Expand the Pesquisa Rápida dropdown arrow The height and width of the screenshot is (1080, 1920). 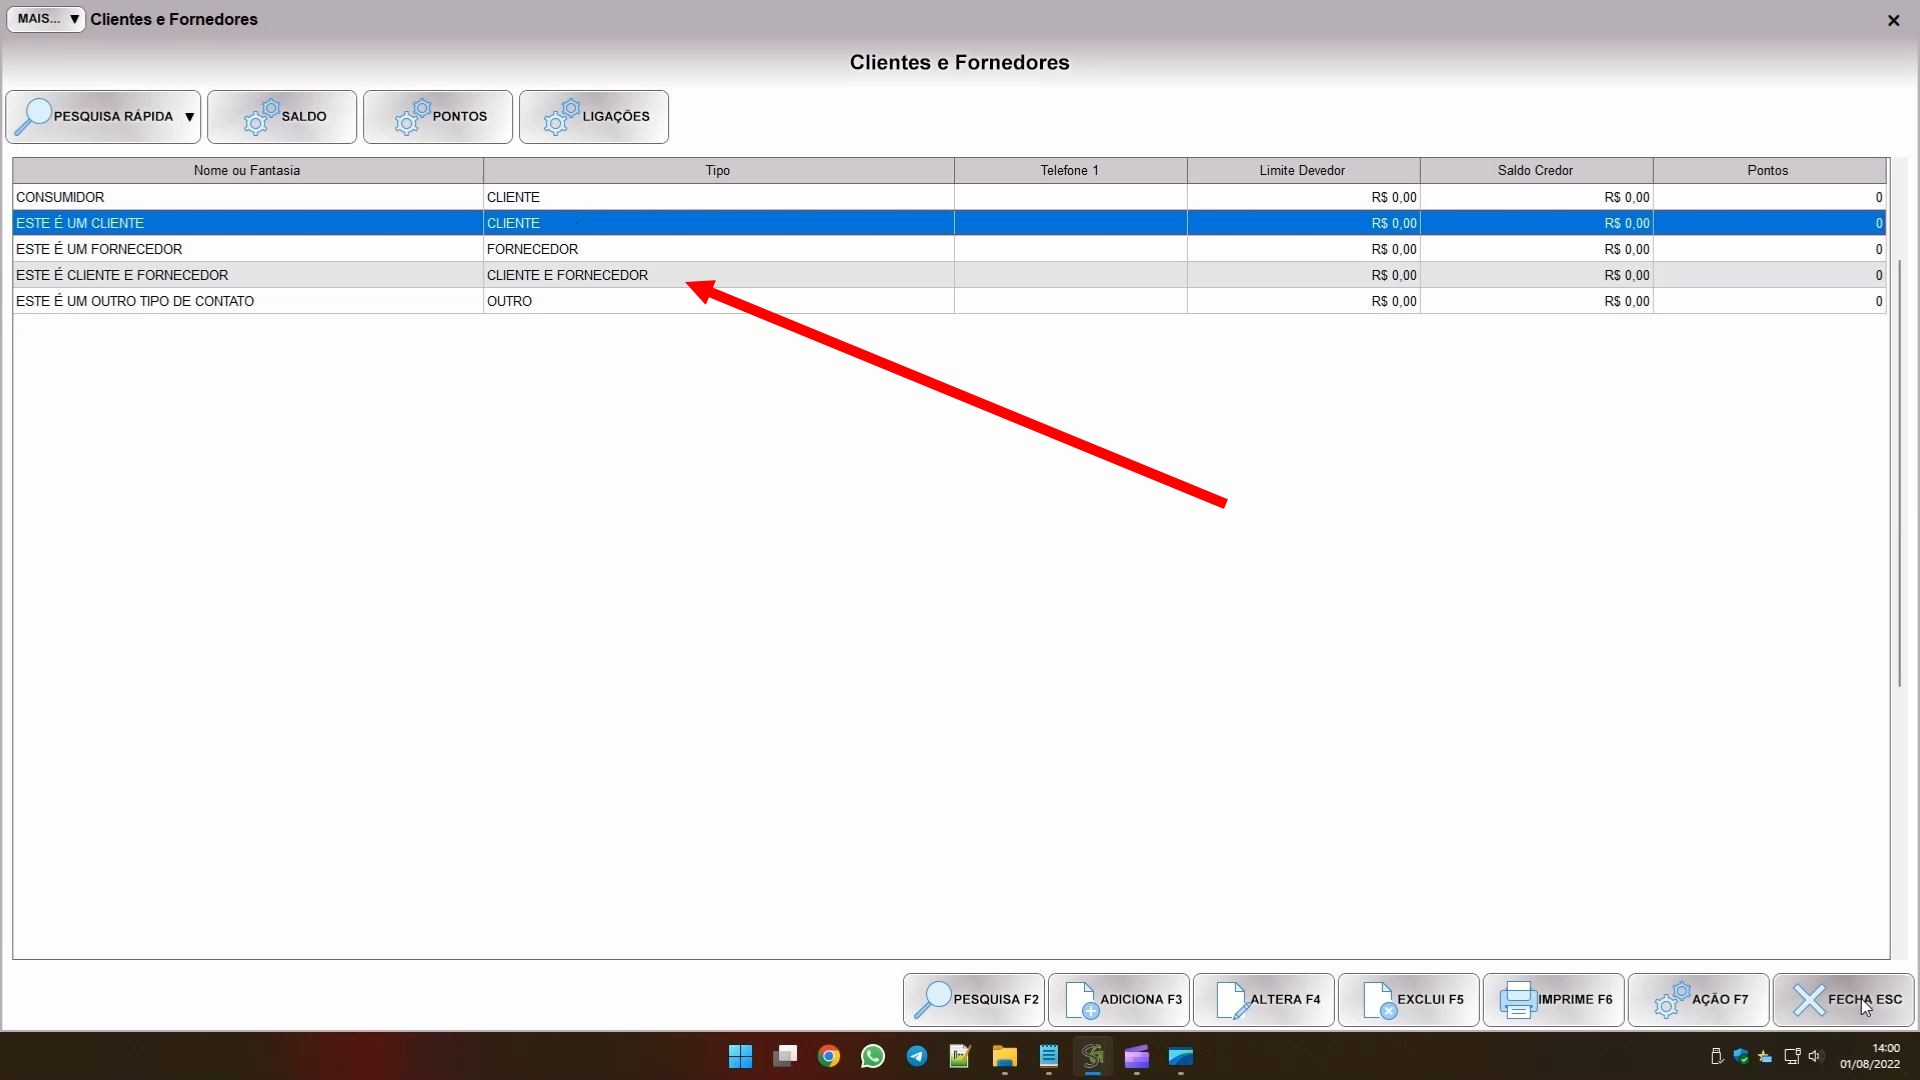pos(189,117)
